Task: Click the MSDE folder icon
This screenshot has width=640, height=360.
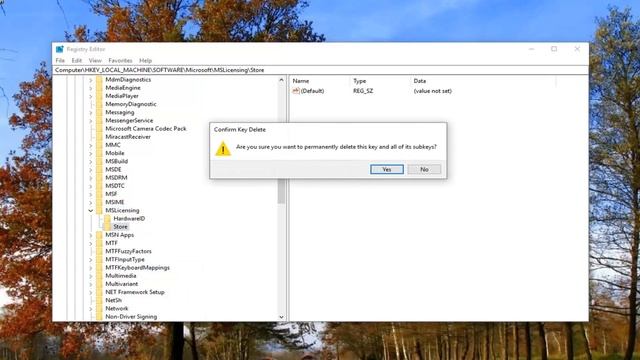Action: pos(99,169)
